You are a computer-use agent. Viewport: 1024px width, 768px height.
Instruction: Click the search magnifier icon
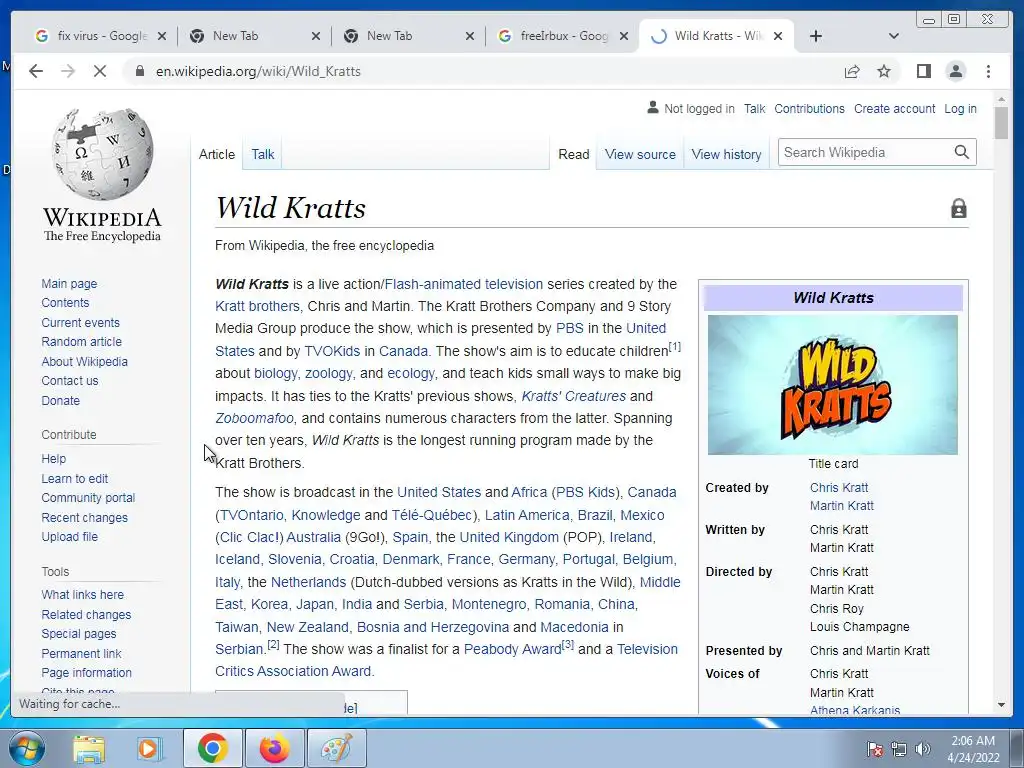click(x=961, y=152)
